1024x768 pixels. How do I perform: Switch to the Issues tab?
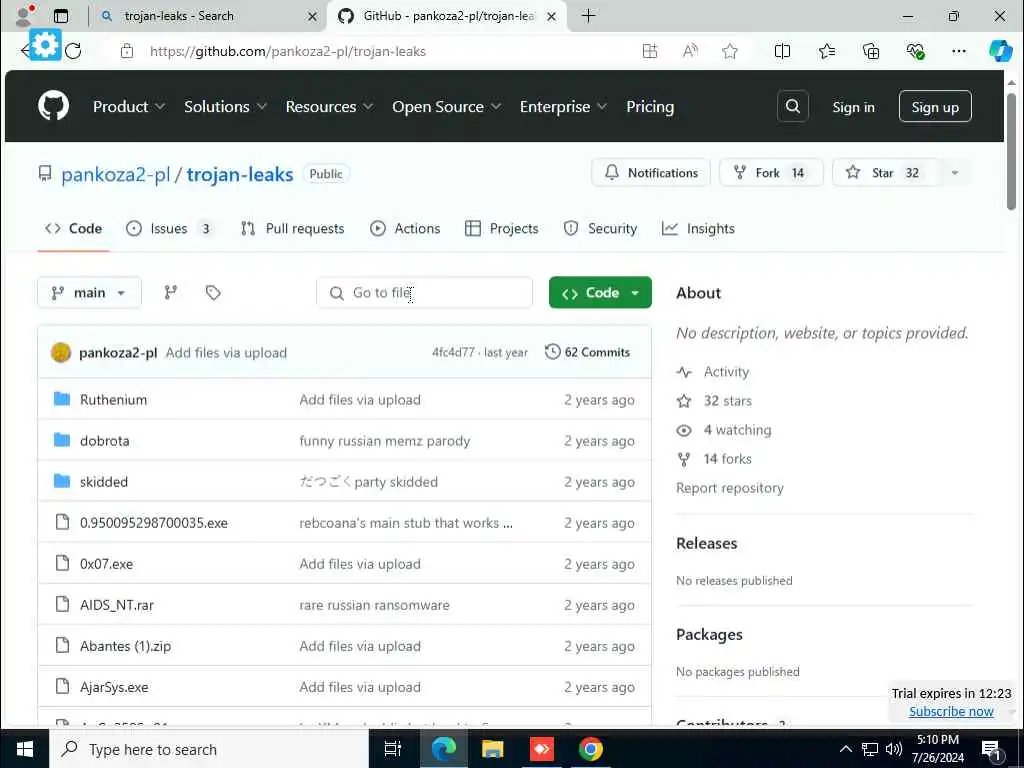(x=169, y=229)
